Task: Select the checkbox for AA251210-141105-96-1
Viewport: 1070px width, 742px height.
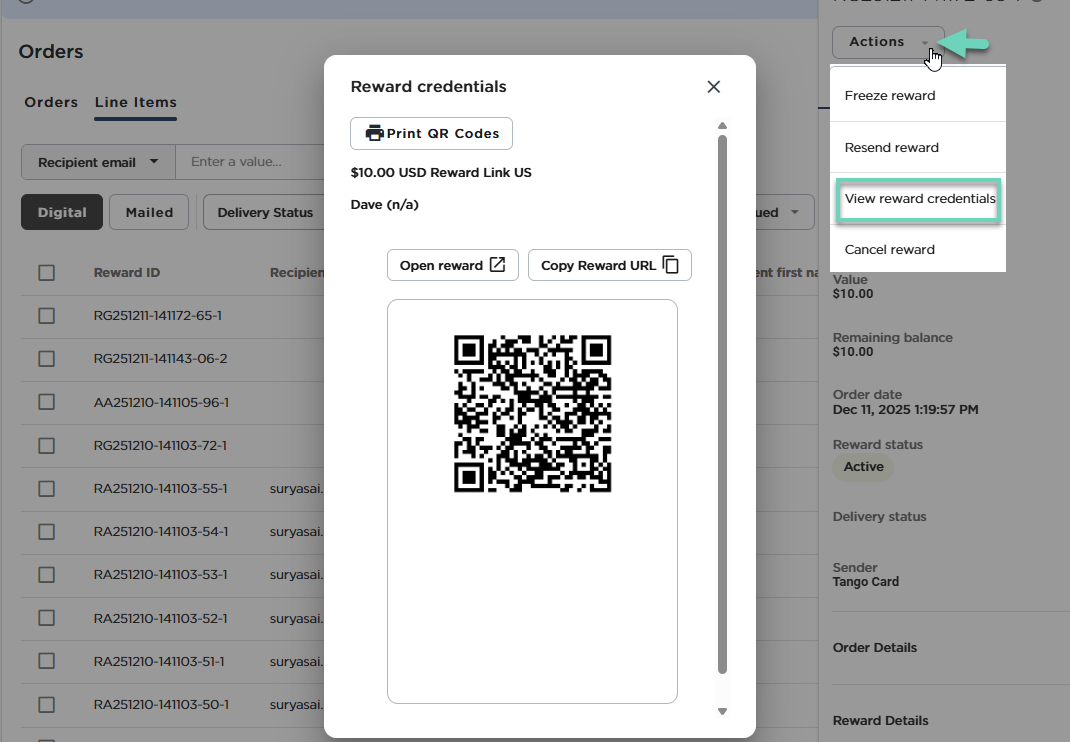Action: (46, 402)
